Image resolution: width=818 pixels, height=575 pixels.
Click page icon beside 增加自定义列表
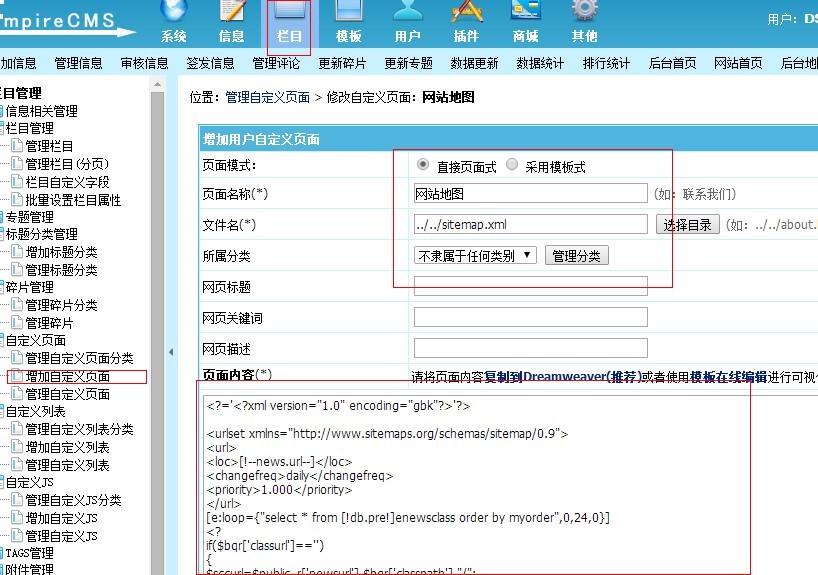tap(17, 447)
